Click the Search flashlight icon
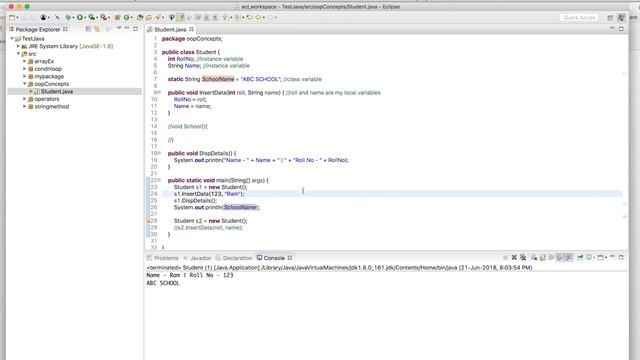This screenshot has width=640, height=360. (158, 18)
